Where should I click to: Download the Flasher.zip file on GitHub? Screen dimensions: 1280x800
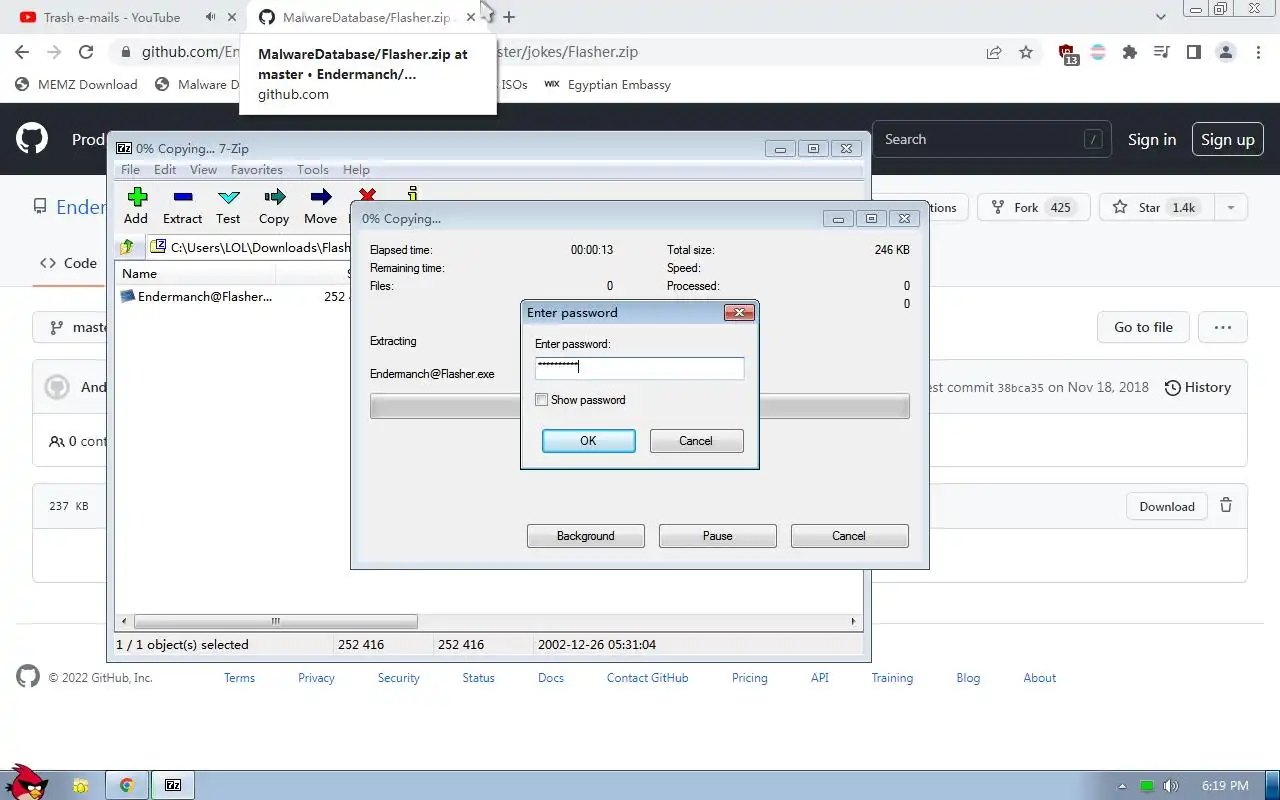click(1167, 507)
